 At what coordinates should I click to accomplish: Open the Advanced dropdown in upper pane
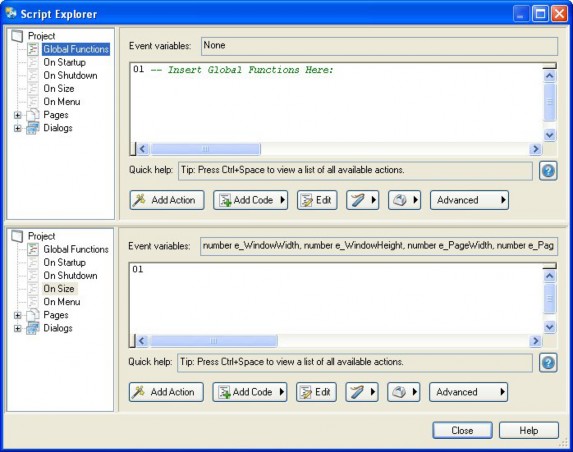click(470, 200)
